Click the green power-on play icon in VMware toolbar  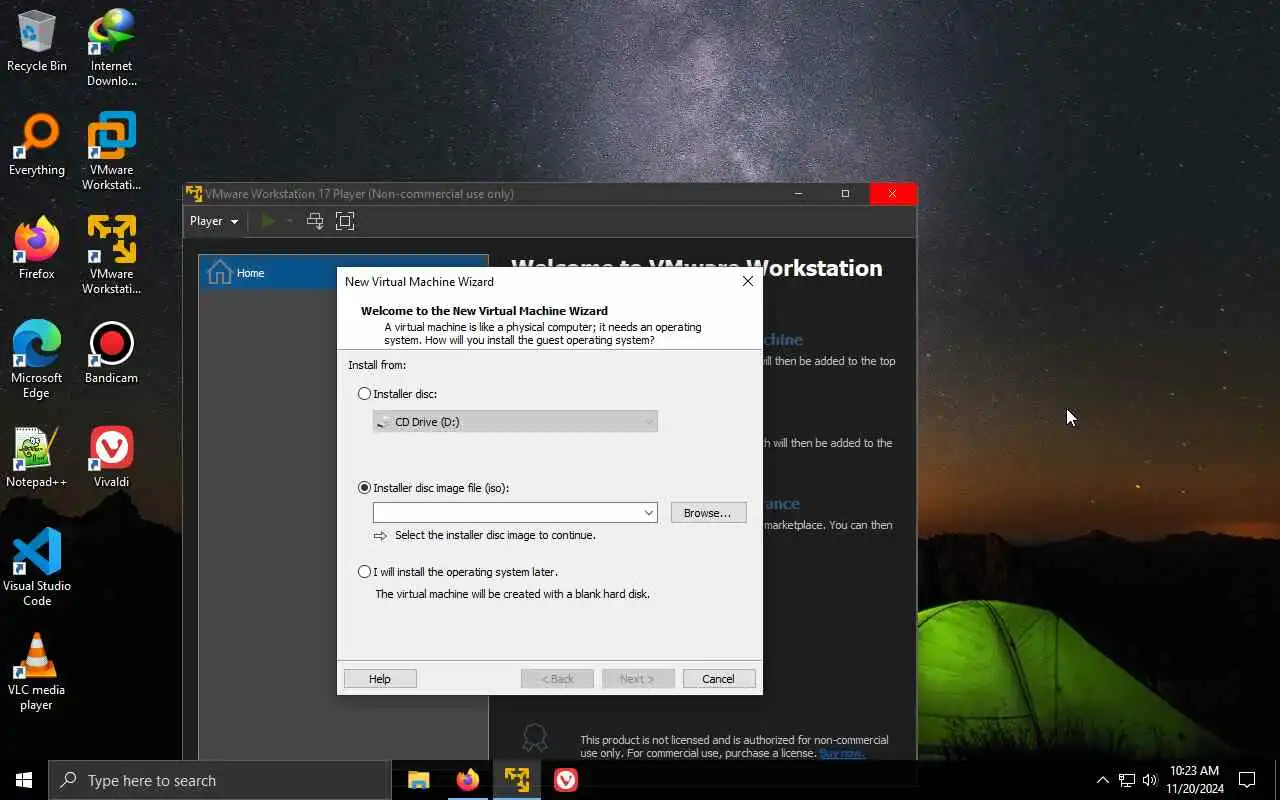coord(267,221)
